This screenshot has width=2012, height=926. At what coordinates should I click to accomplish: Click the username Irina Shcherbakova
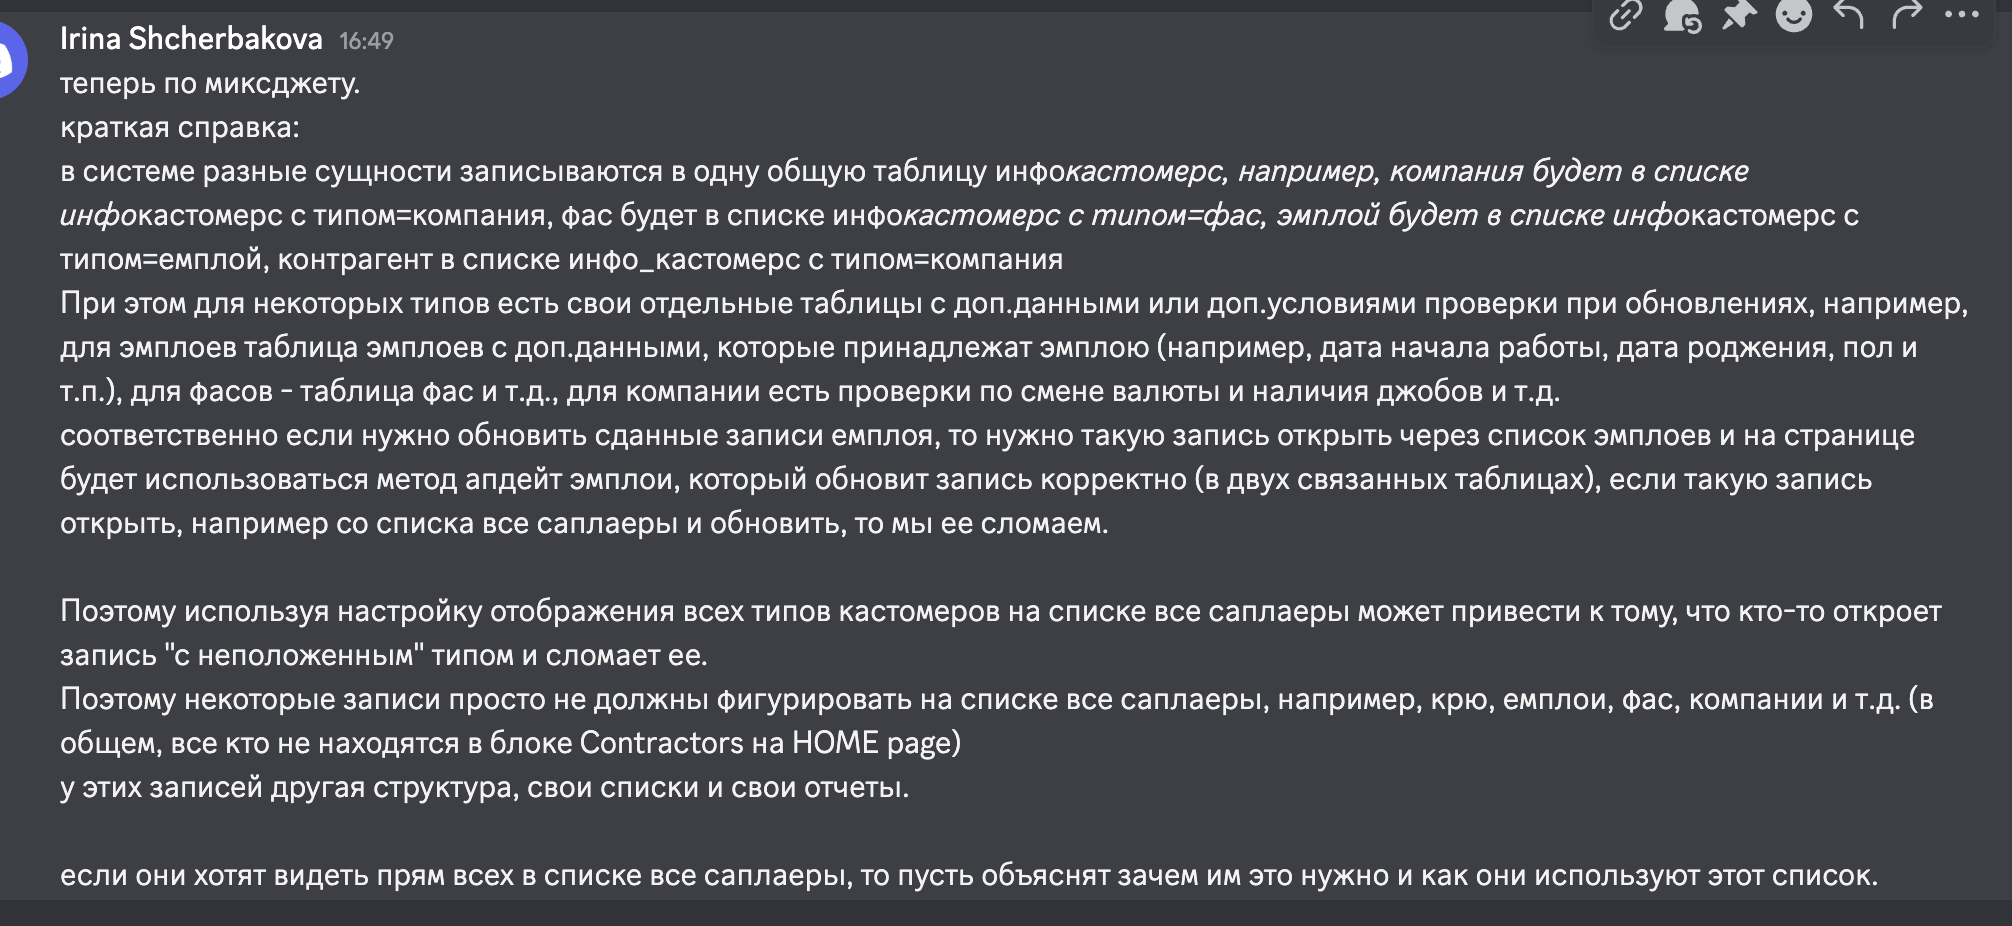pyautogui.click(x=191, y=39)
